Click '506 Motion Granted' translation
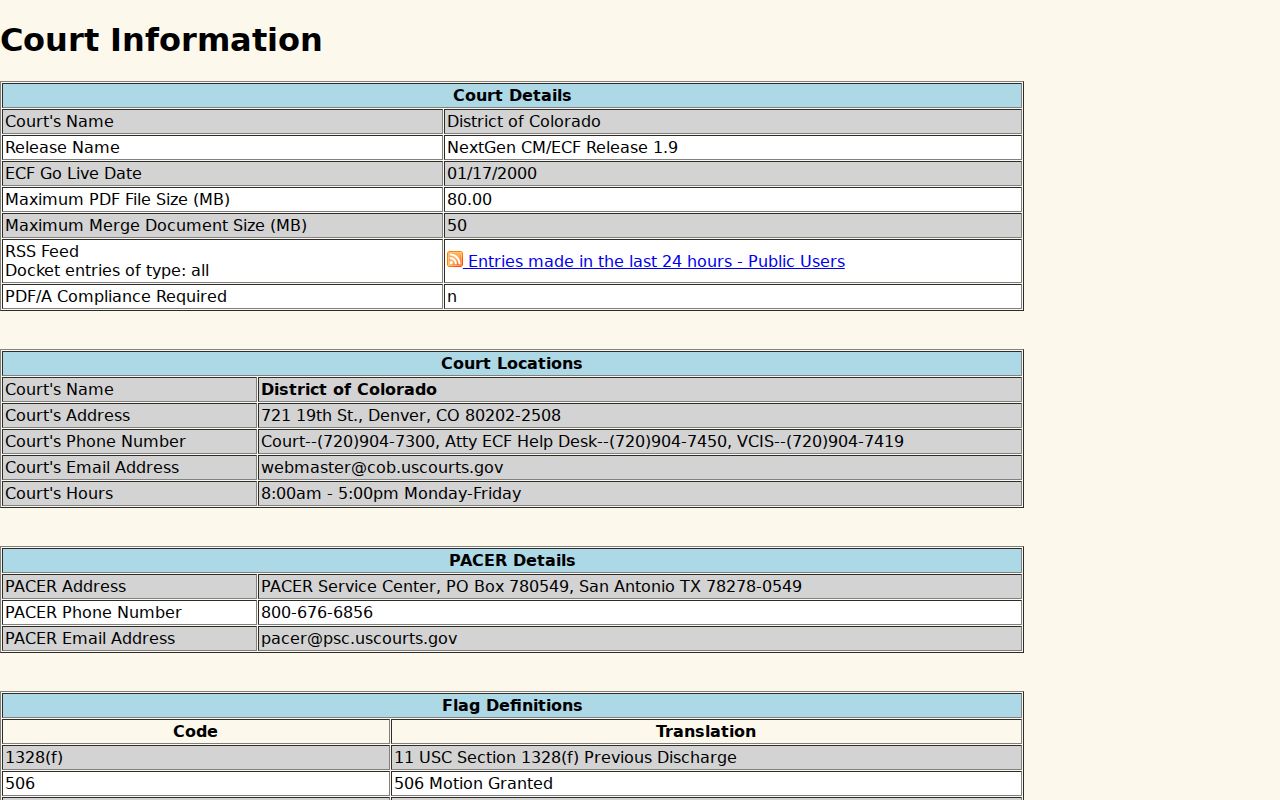 tap(473, 784)
